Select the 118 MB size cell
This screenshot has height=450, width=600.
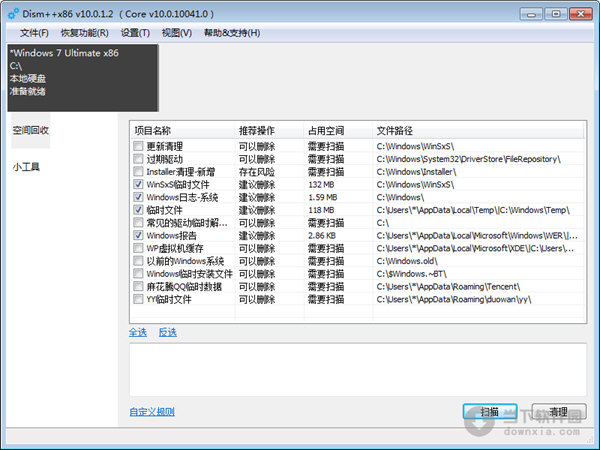coord(321,210)
